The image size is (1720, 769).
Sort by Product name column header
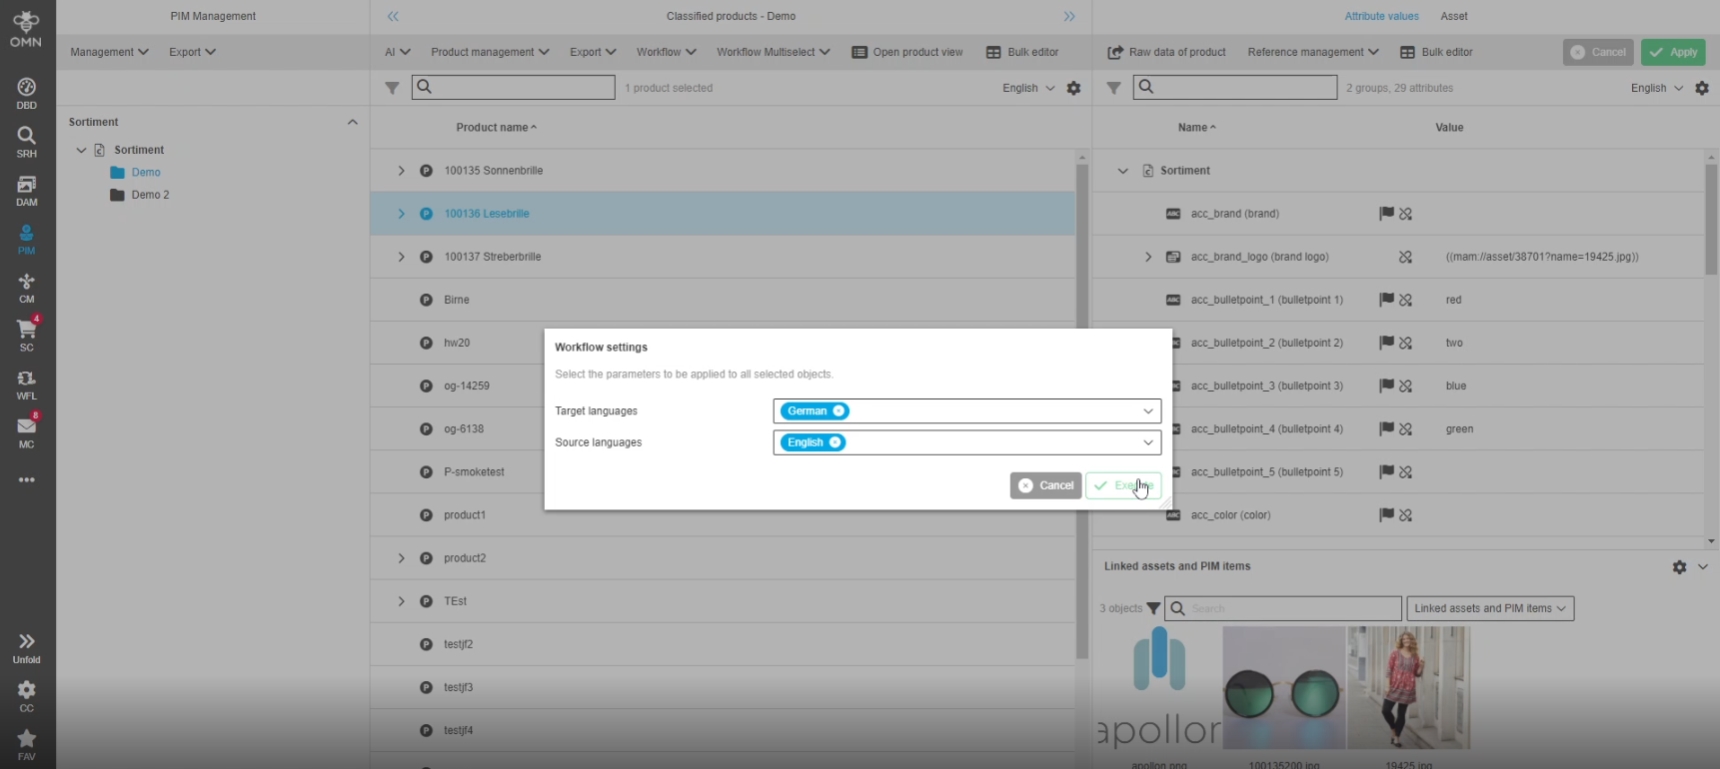pyautogui.click(x=496, y=127)
